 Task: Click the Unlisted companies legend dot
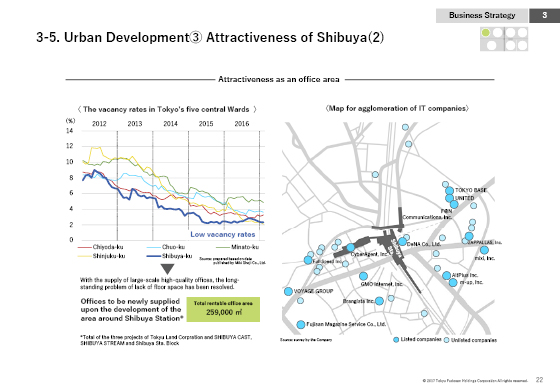446,340
